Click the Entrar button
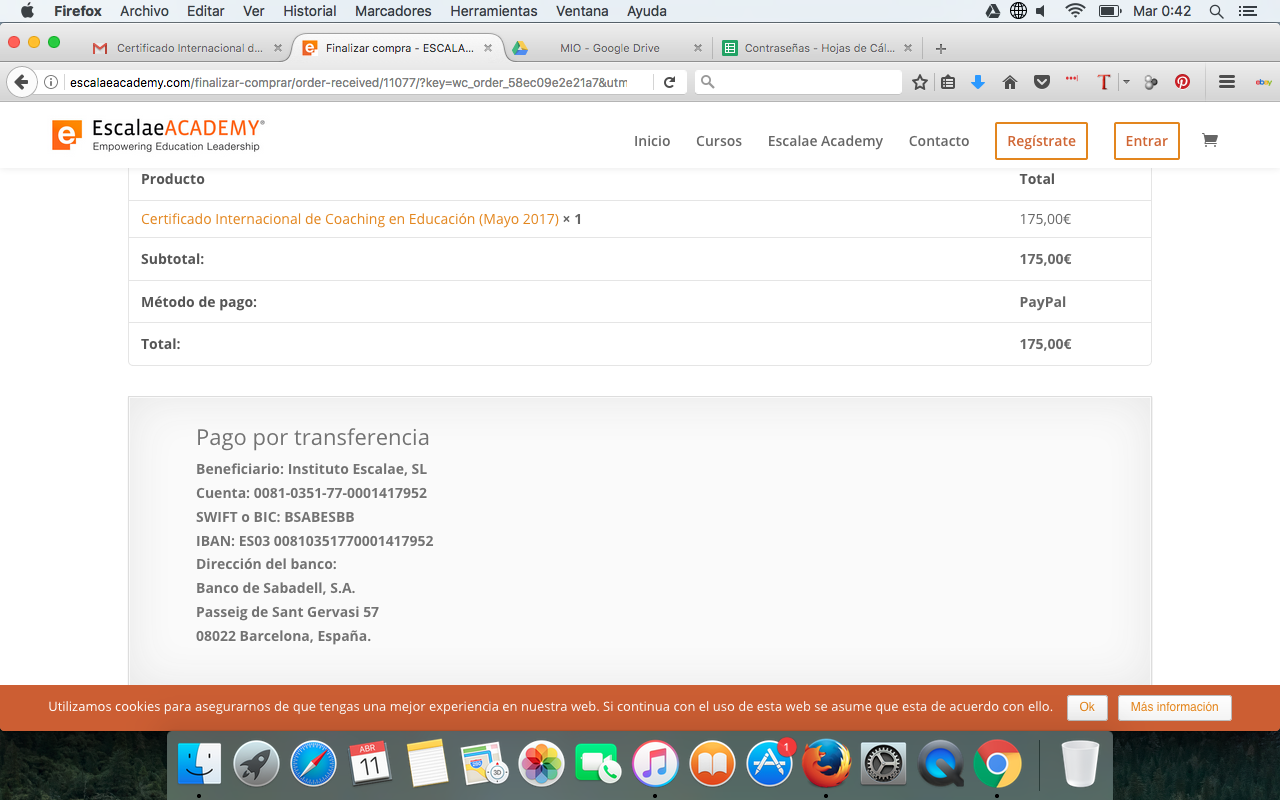This screenshot has width=1280, height=800. click(x=1147, y=141)
